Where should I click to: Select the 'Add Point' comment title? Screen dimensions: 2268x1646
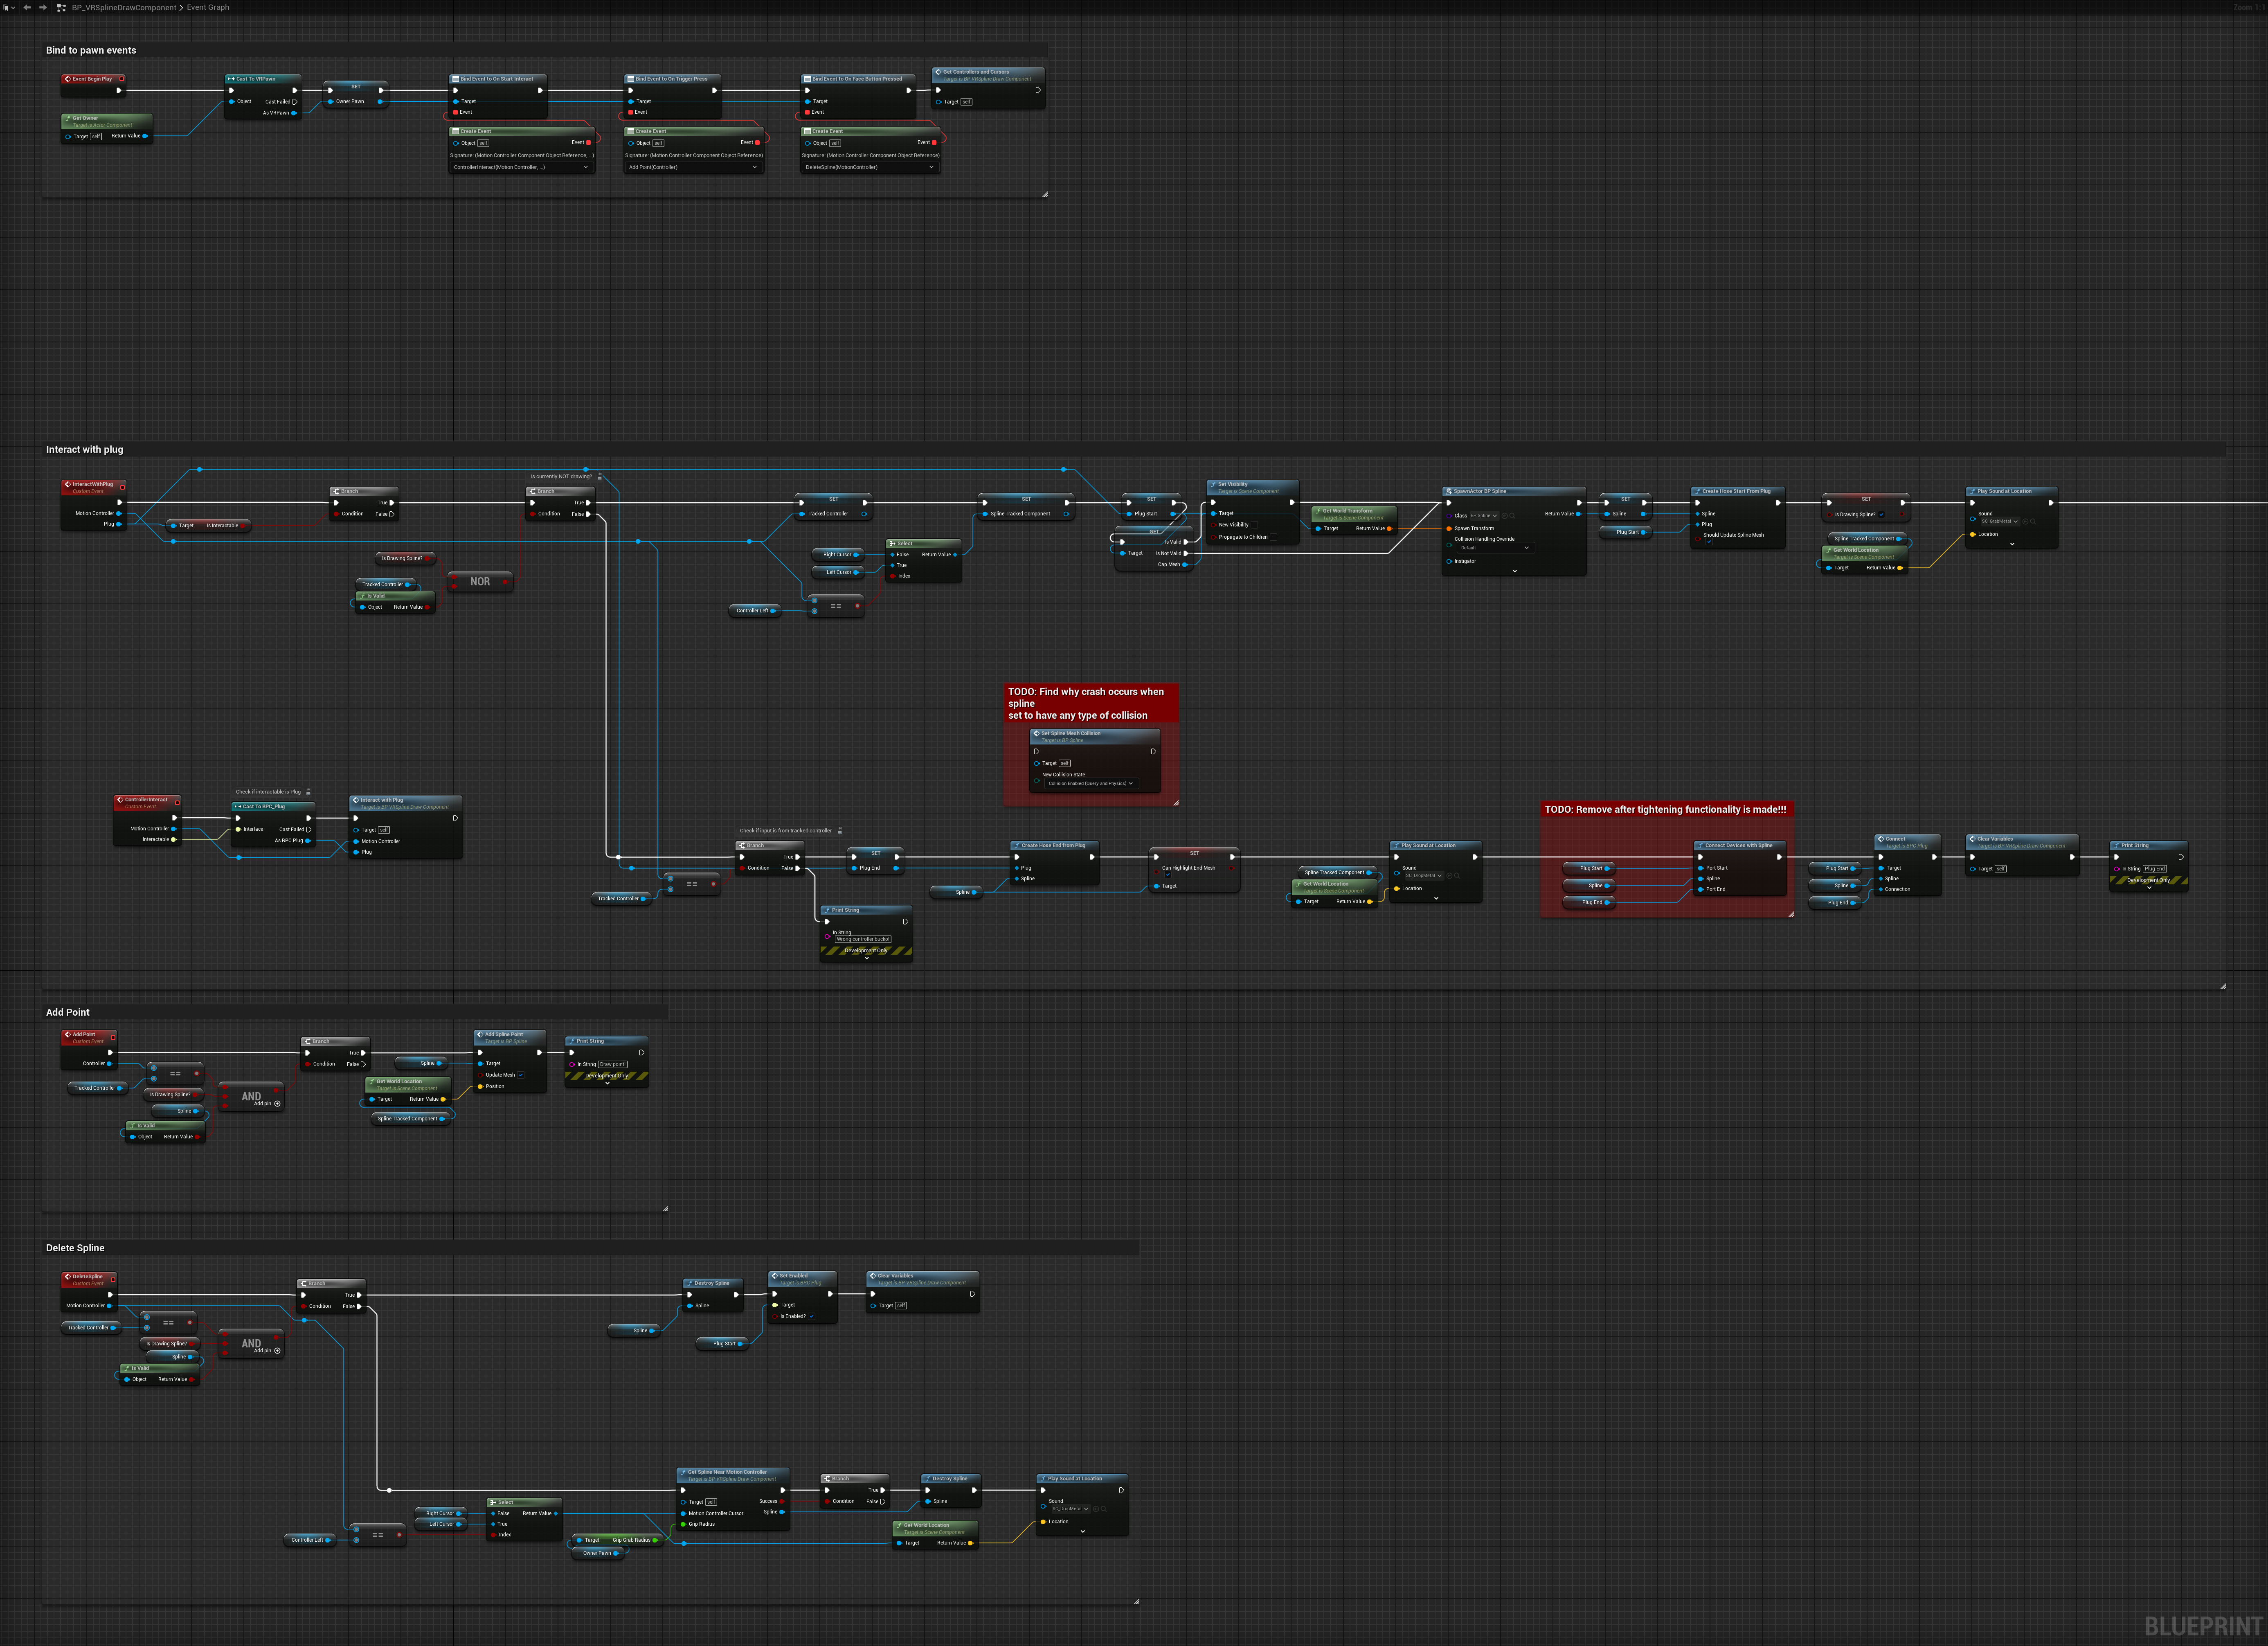coord(68,1012)
